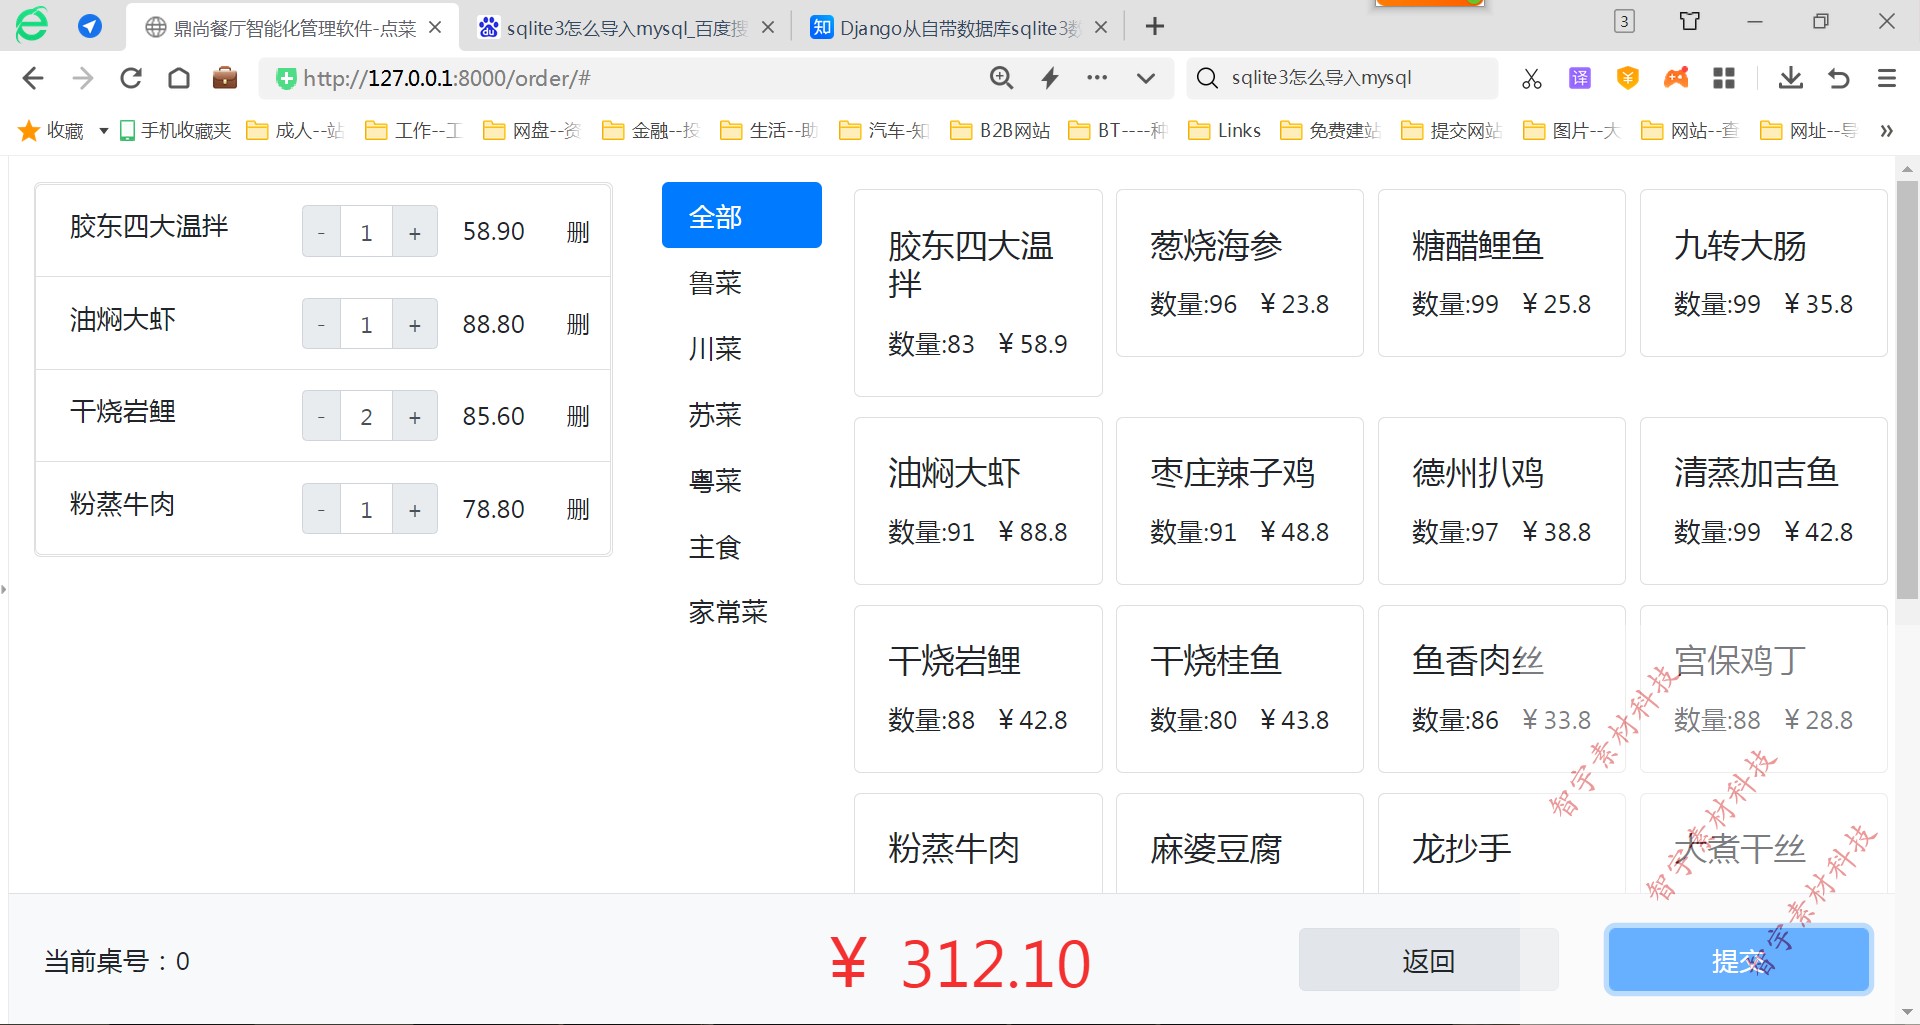Click the browser logo icon at top left

point(32,25)
